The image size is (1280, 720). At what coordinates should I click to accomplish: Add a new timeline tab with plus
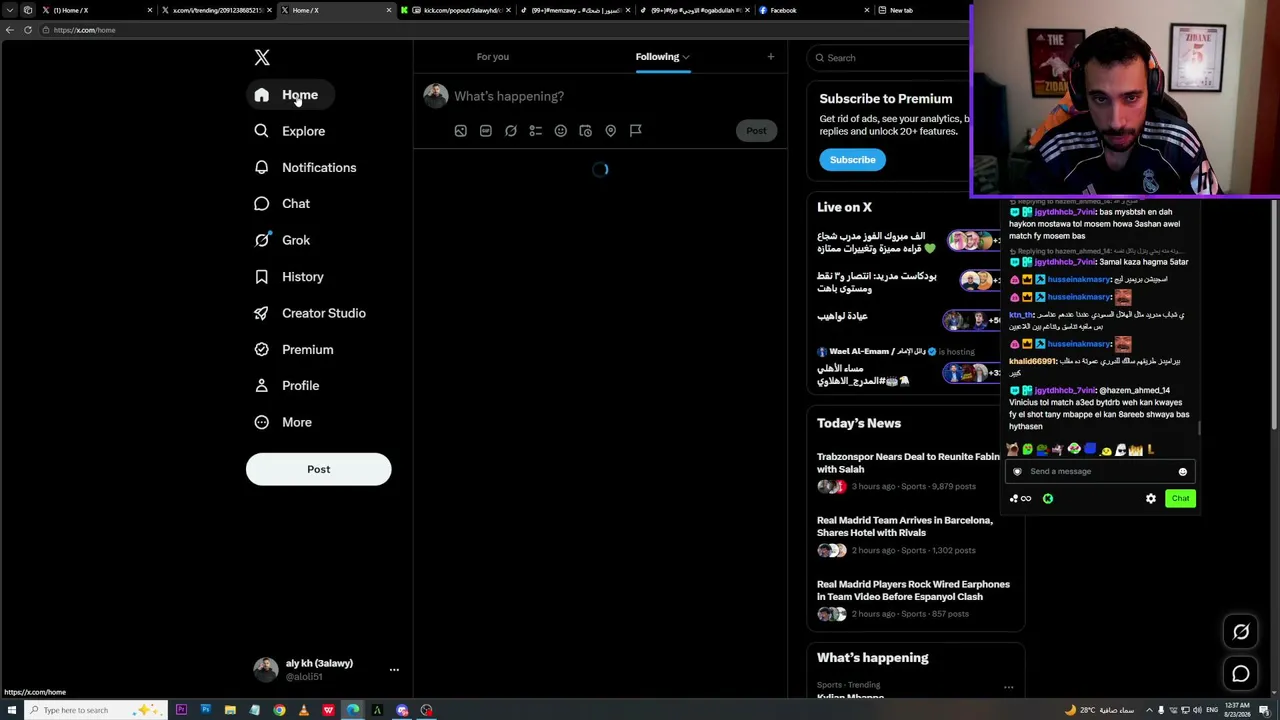[x=770, y=57]
